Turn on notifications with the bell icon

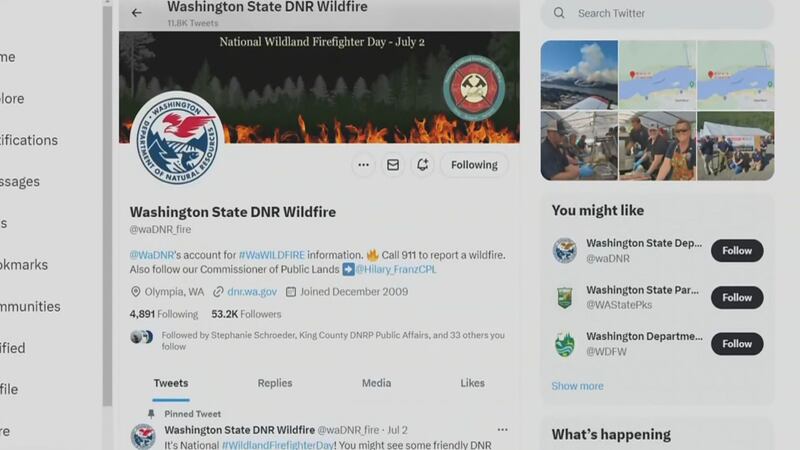422,165
